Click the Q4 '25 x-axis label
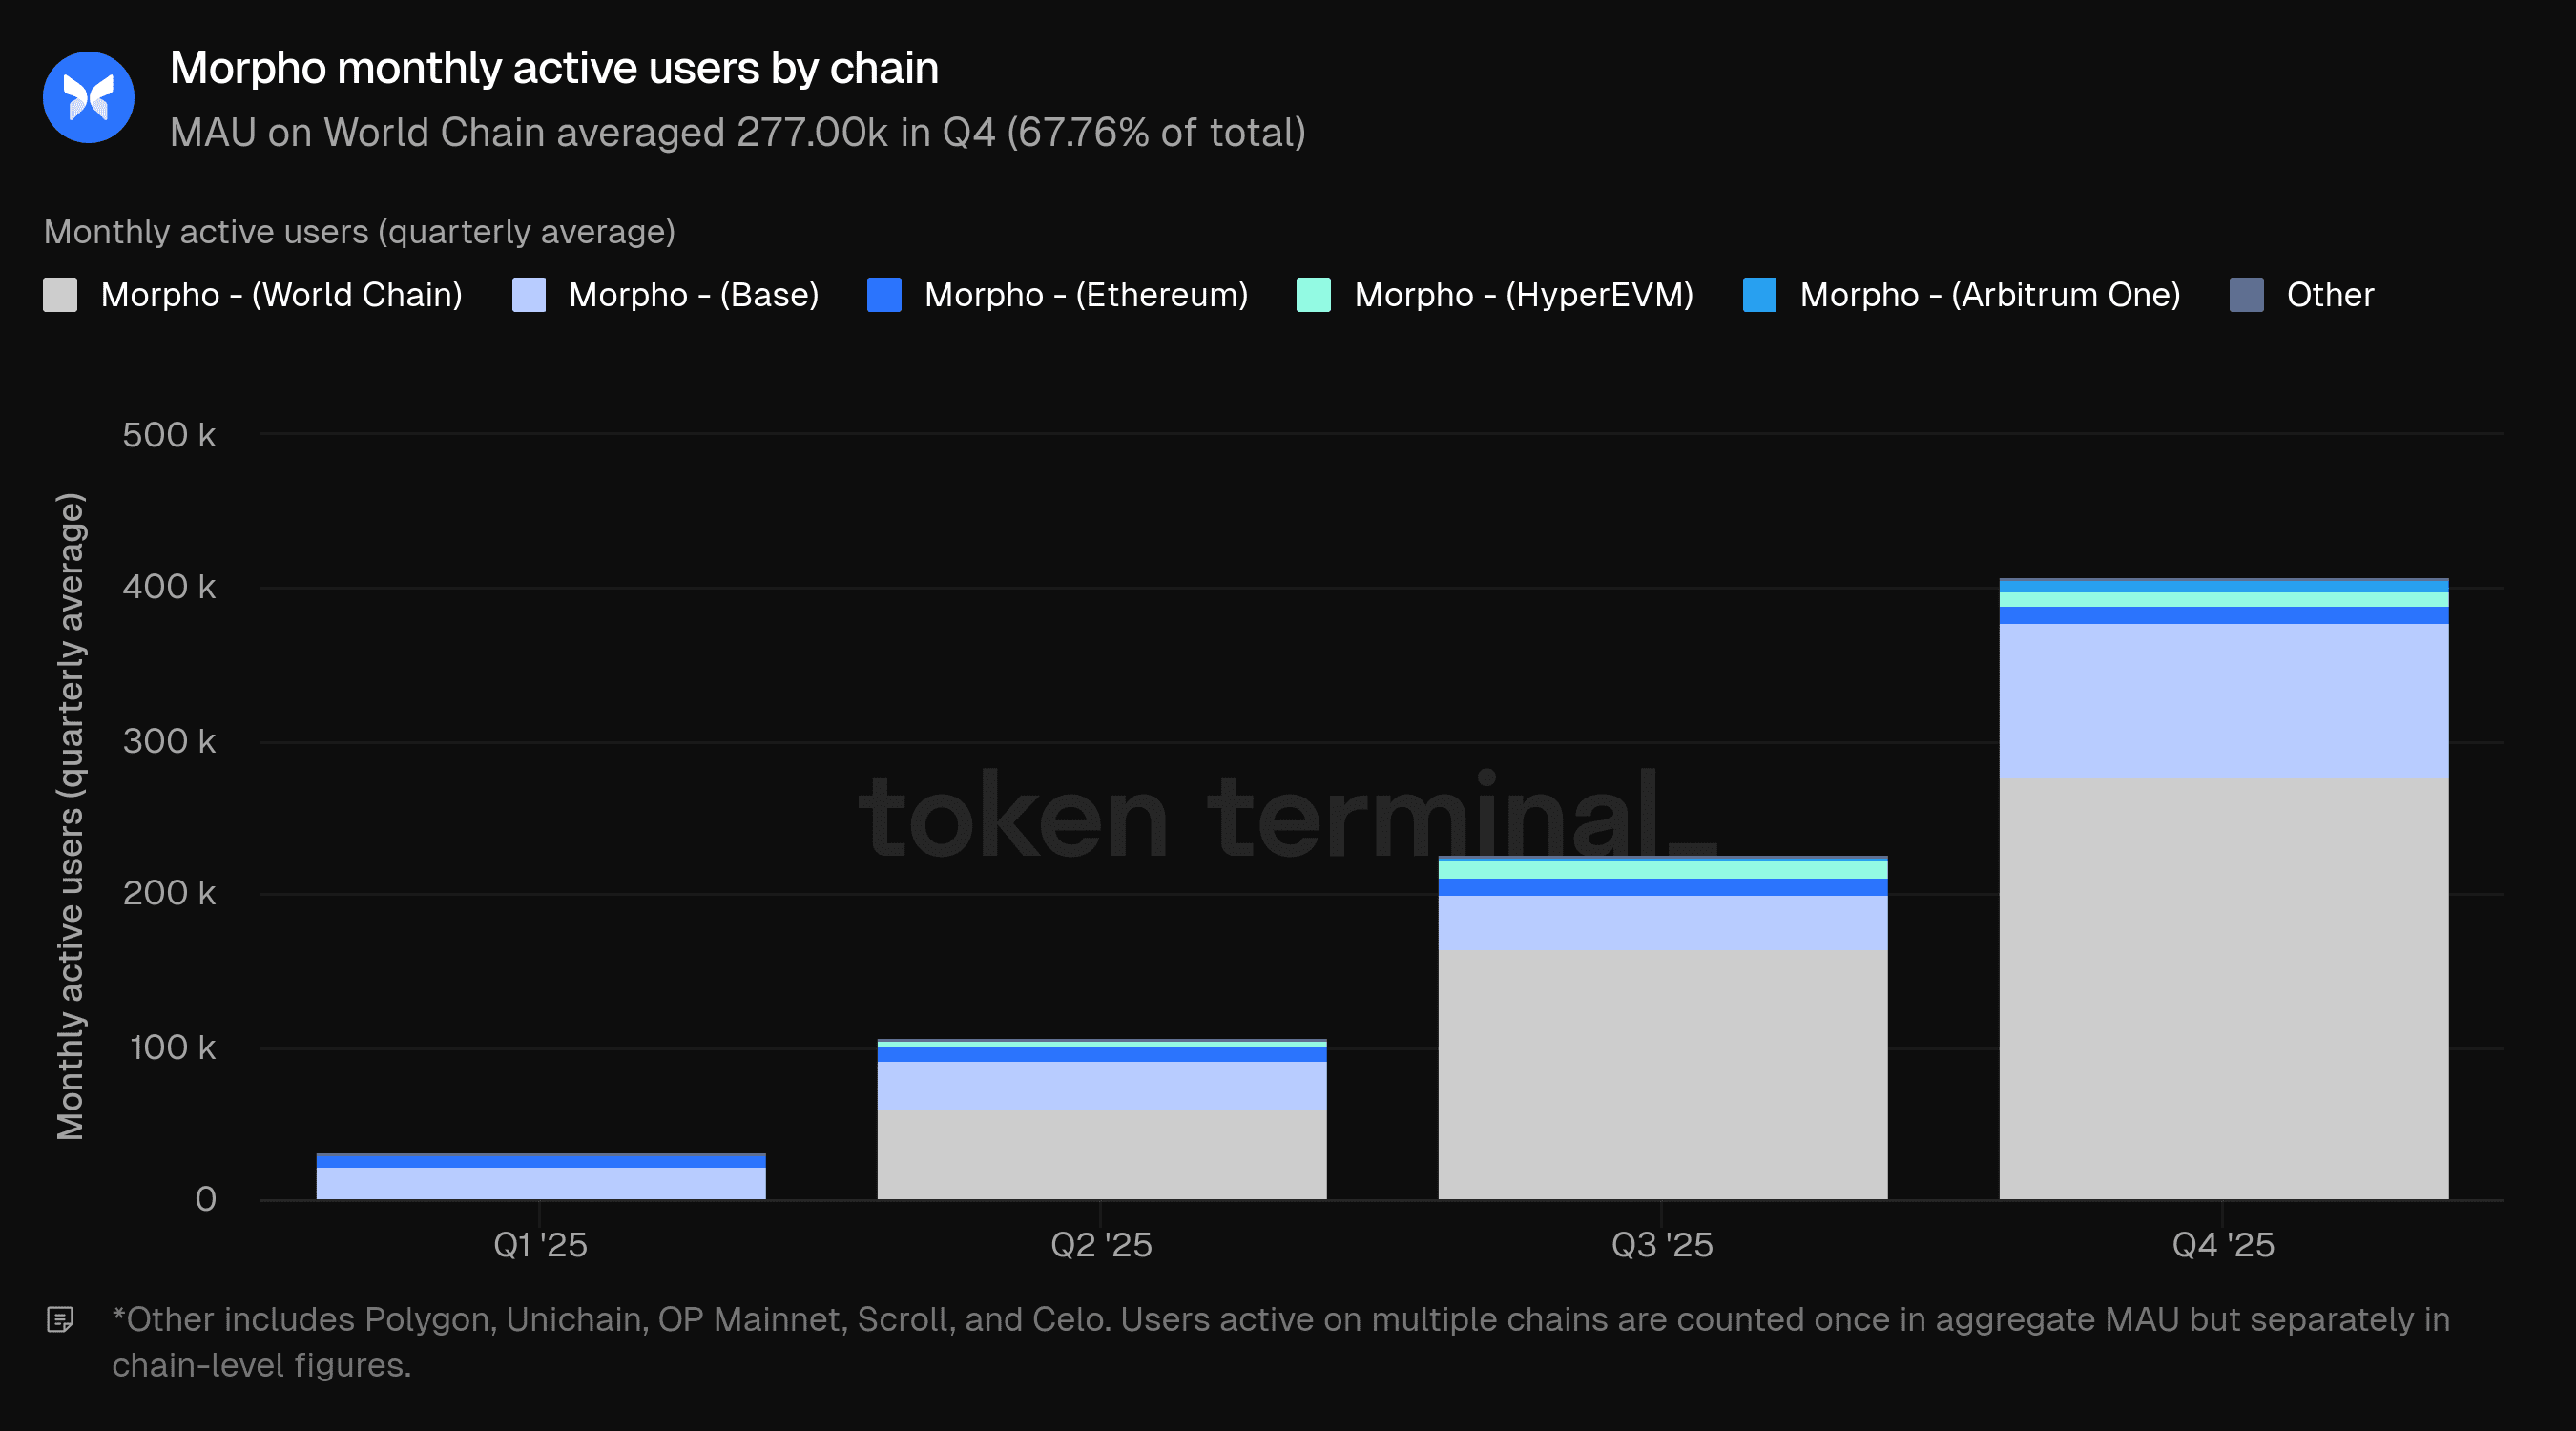The width and height of the screenshot is (2576, 1431). [x=2223, y=1245]
